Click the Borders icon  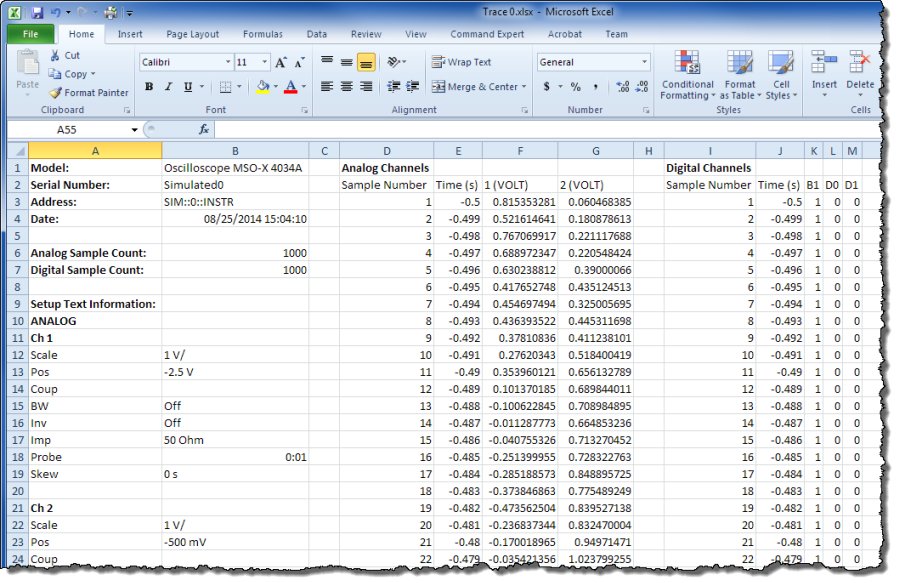(226, 86)
